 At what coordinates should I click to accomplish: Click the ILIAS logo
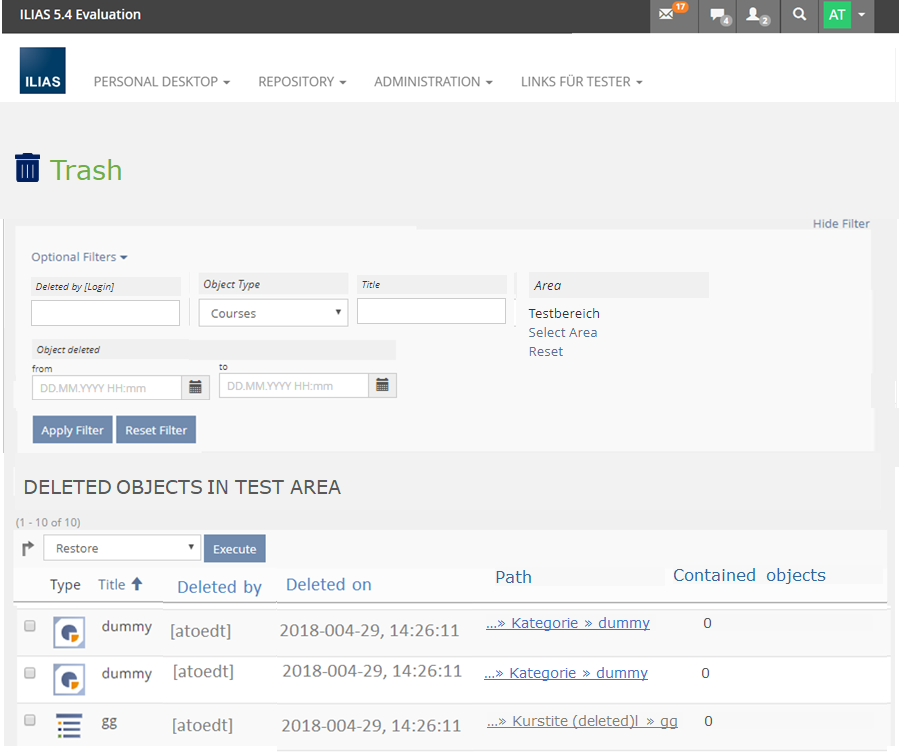point(42,71)
